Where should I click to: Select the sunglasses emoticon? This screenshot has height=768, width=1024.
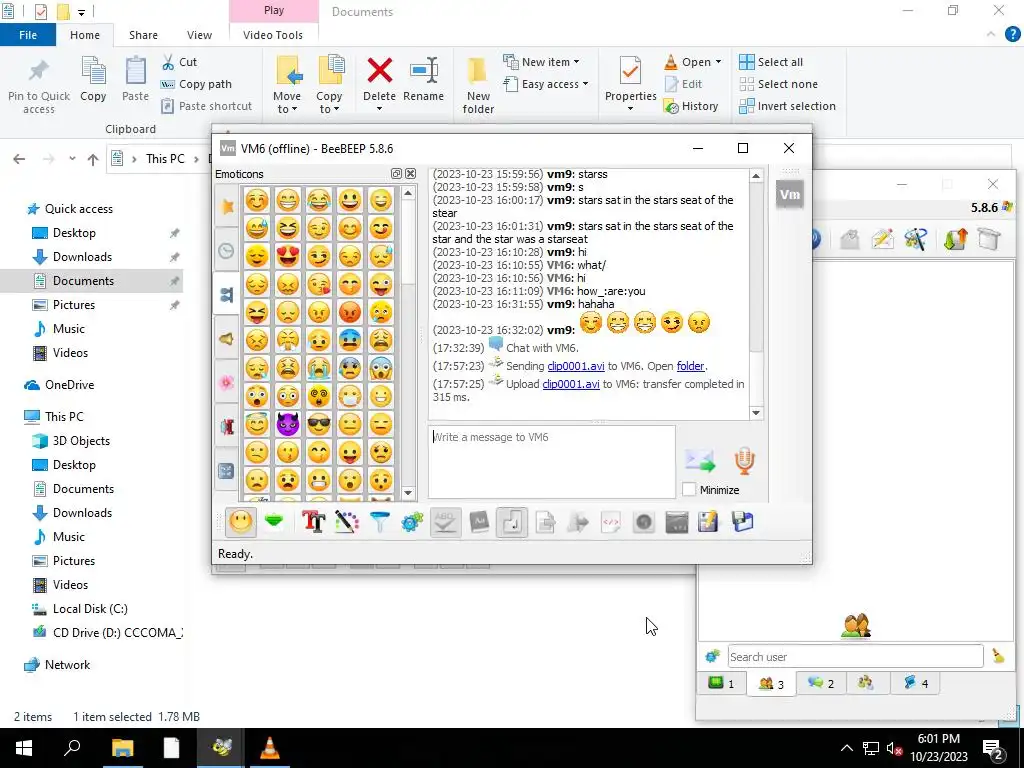pos(319,424)
